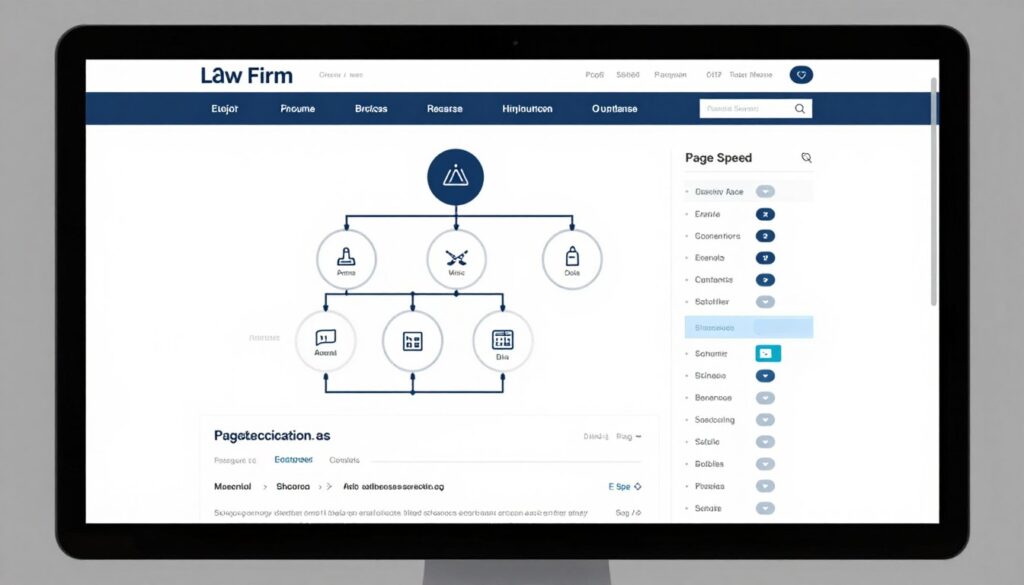The image size is (1024, 585).
Task: Toggle the dark pill on the Ersnte row
Action: point(765,214)
